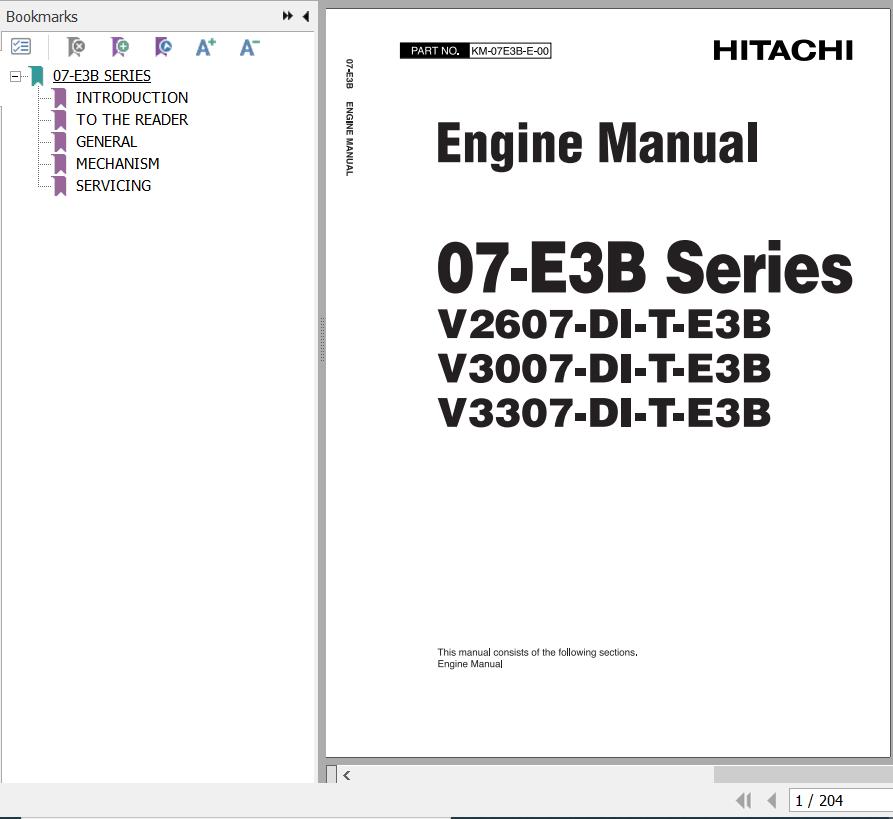Open the MECHANISM bookmark
This screenshot has height=819, width=893.
coord(117,163)
